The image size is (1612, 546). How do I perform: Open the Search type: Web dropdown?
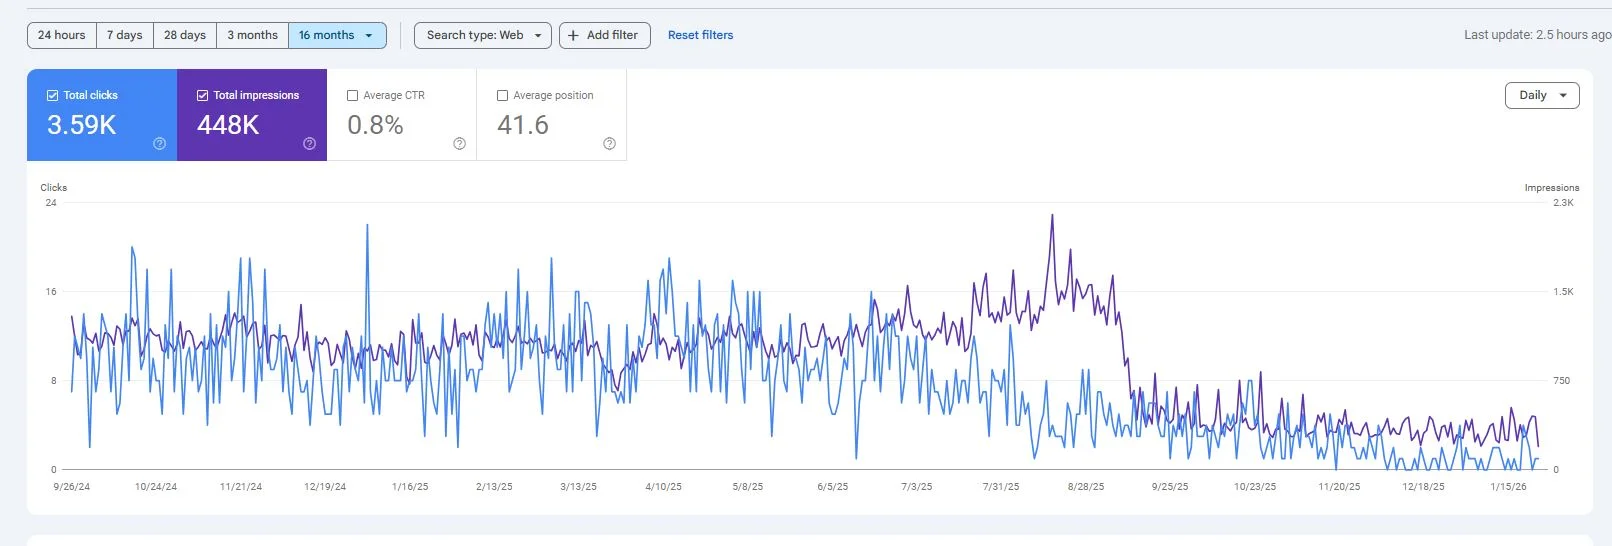482,35
